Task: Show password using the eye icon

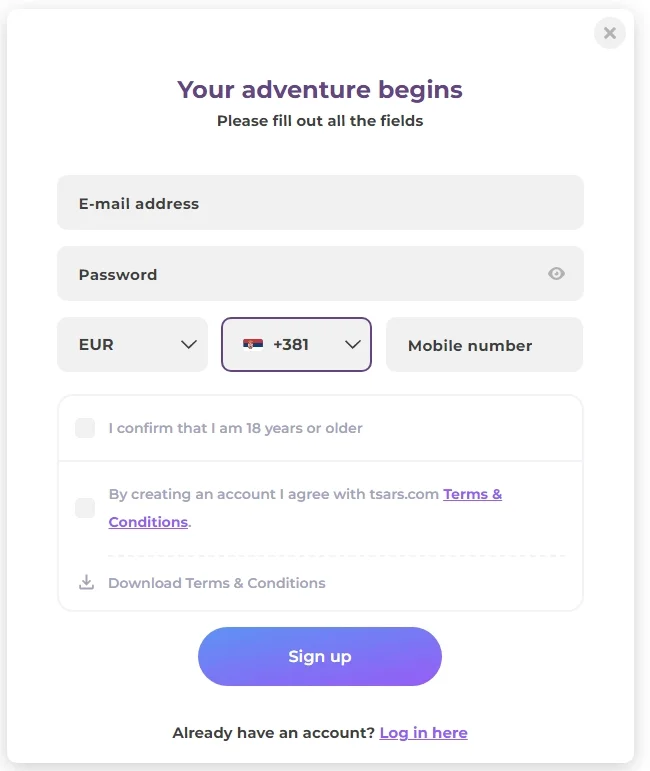Action: click(x=557, y=274)
